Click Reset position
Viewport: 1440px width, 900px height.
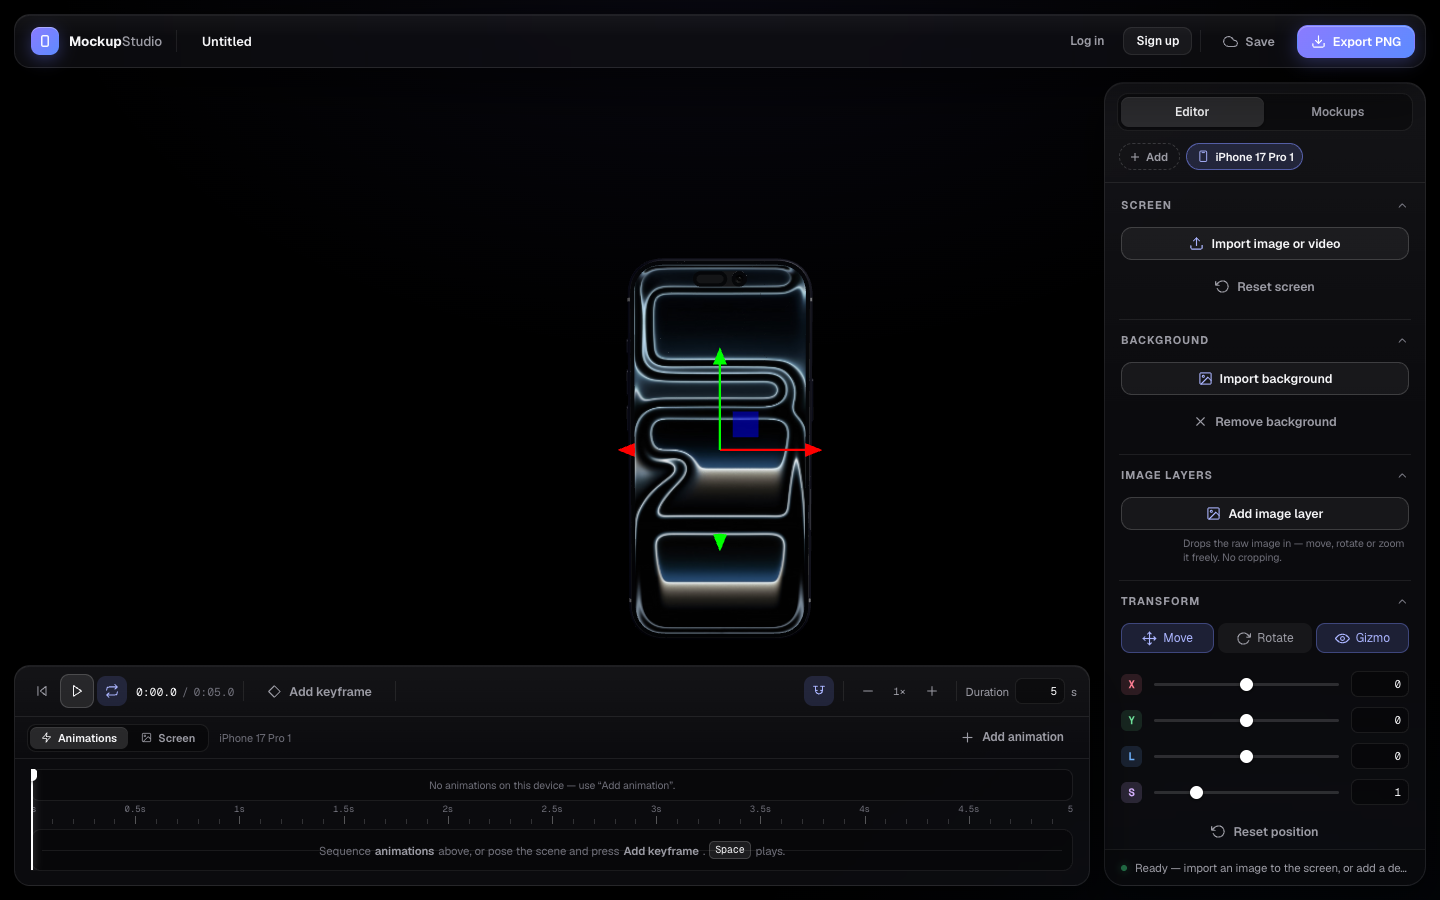pyautogui.click(x=1265, y=832)
